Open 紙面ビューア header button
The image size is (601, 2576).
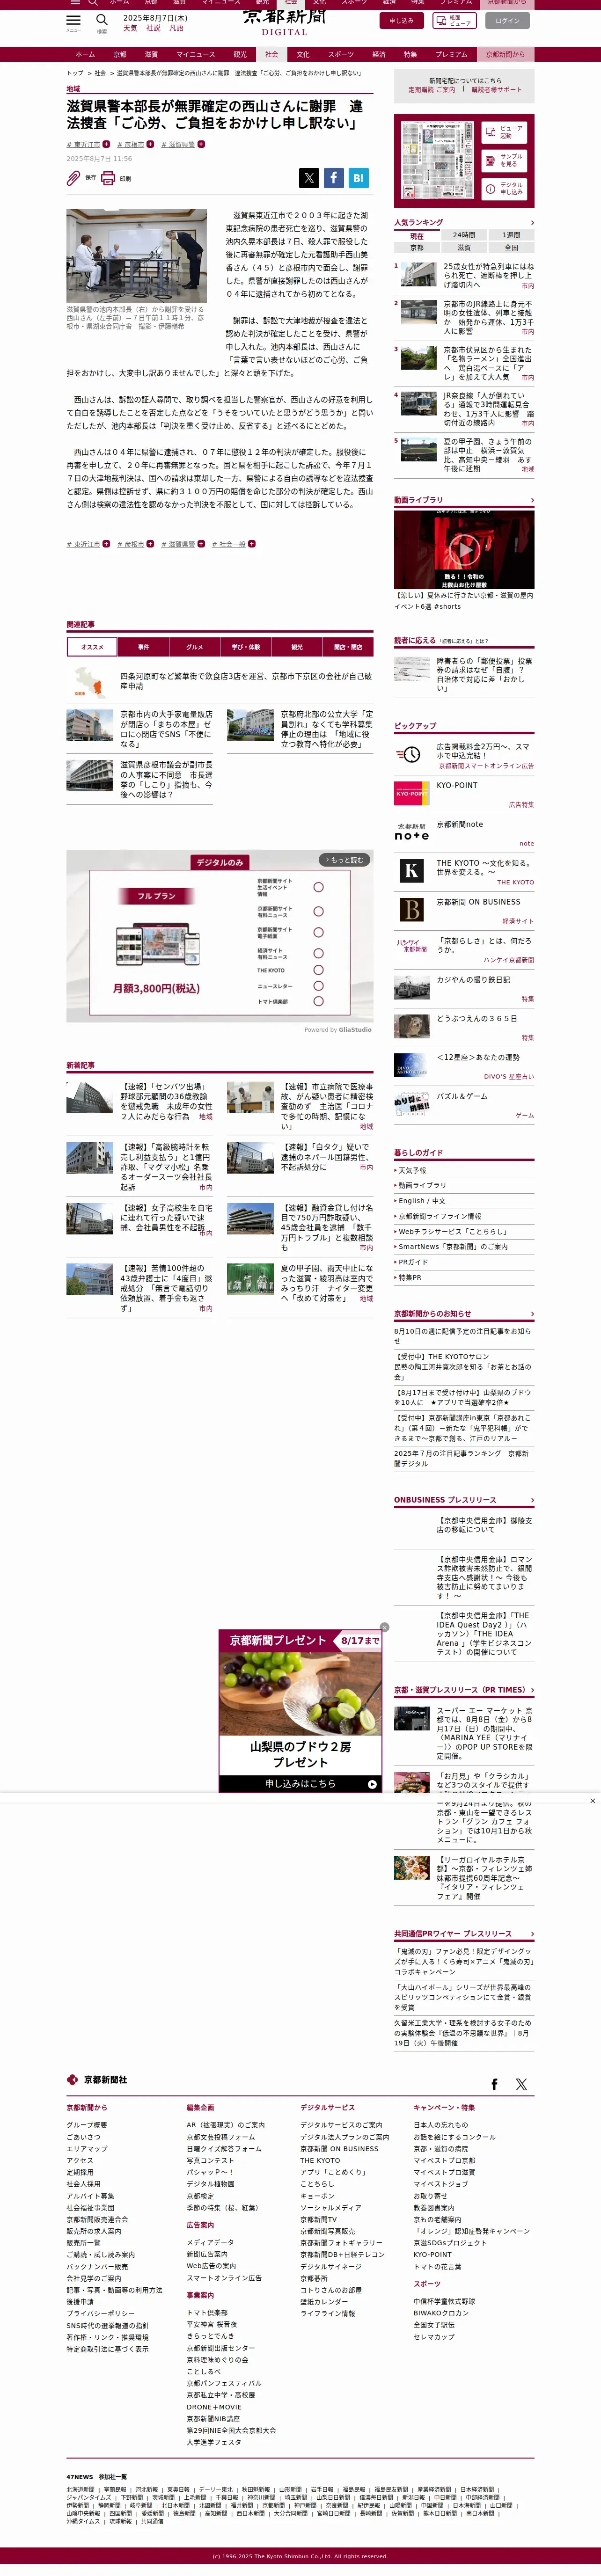point(455,20)
